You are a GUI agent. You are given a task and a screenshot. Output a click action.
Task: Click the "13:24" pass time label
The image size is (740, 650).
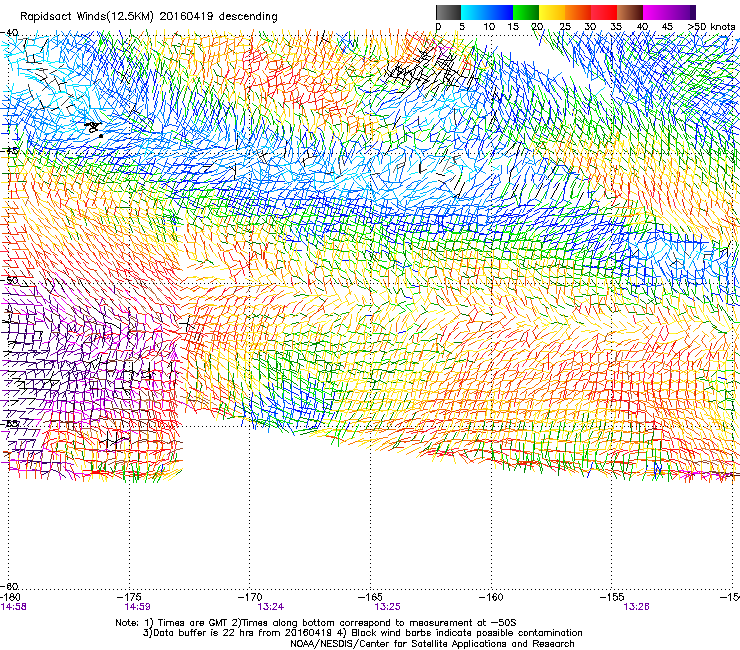tap(270, 607)
